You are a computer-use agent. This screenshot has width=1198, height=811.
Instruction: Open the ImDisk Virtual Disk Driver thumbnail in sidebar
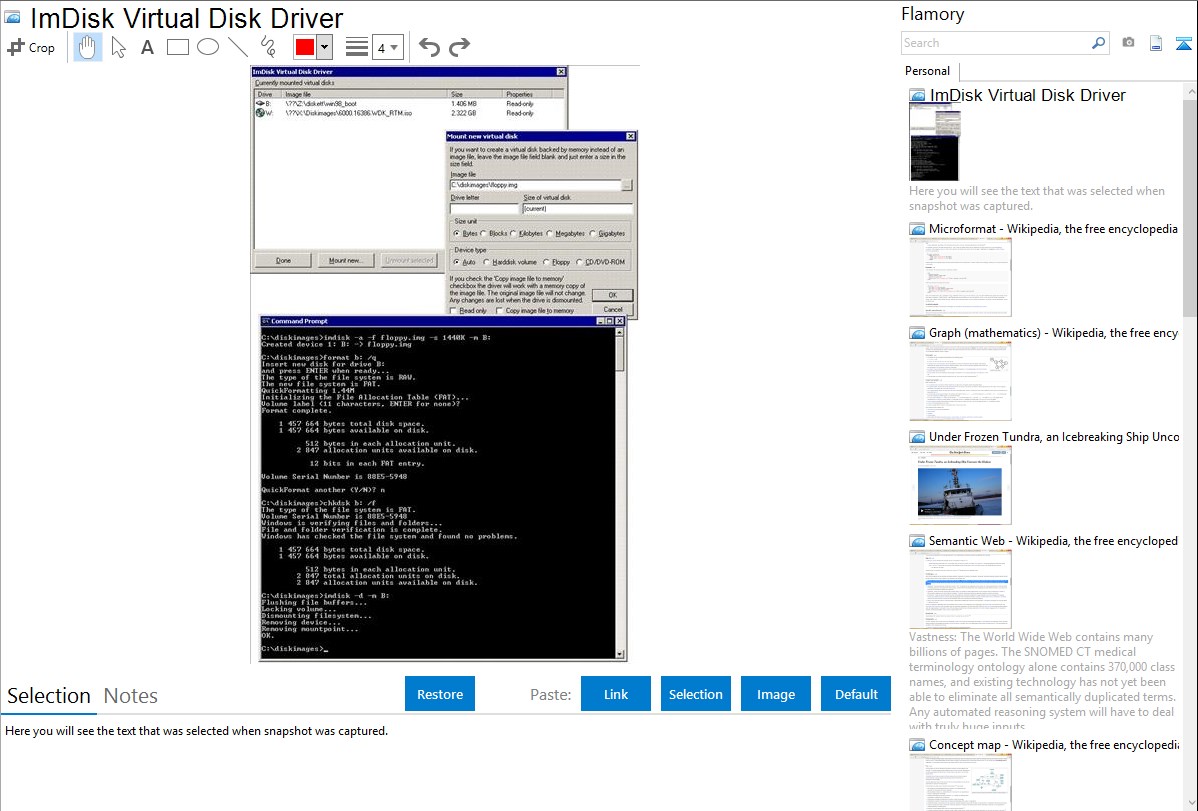[x=934, y=142]
